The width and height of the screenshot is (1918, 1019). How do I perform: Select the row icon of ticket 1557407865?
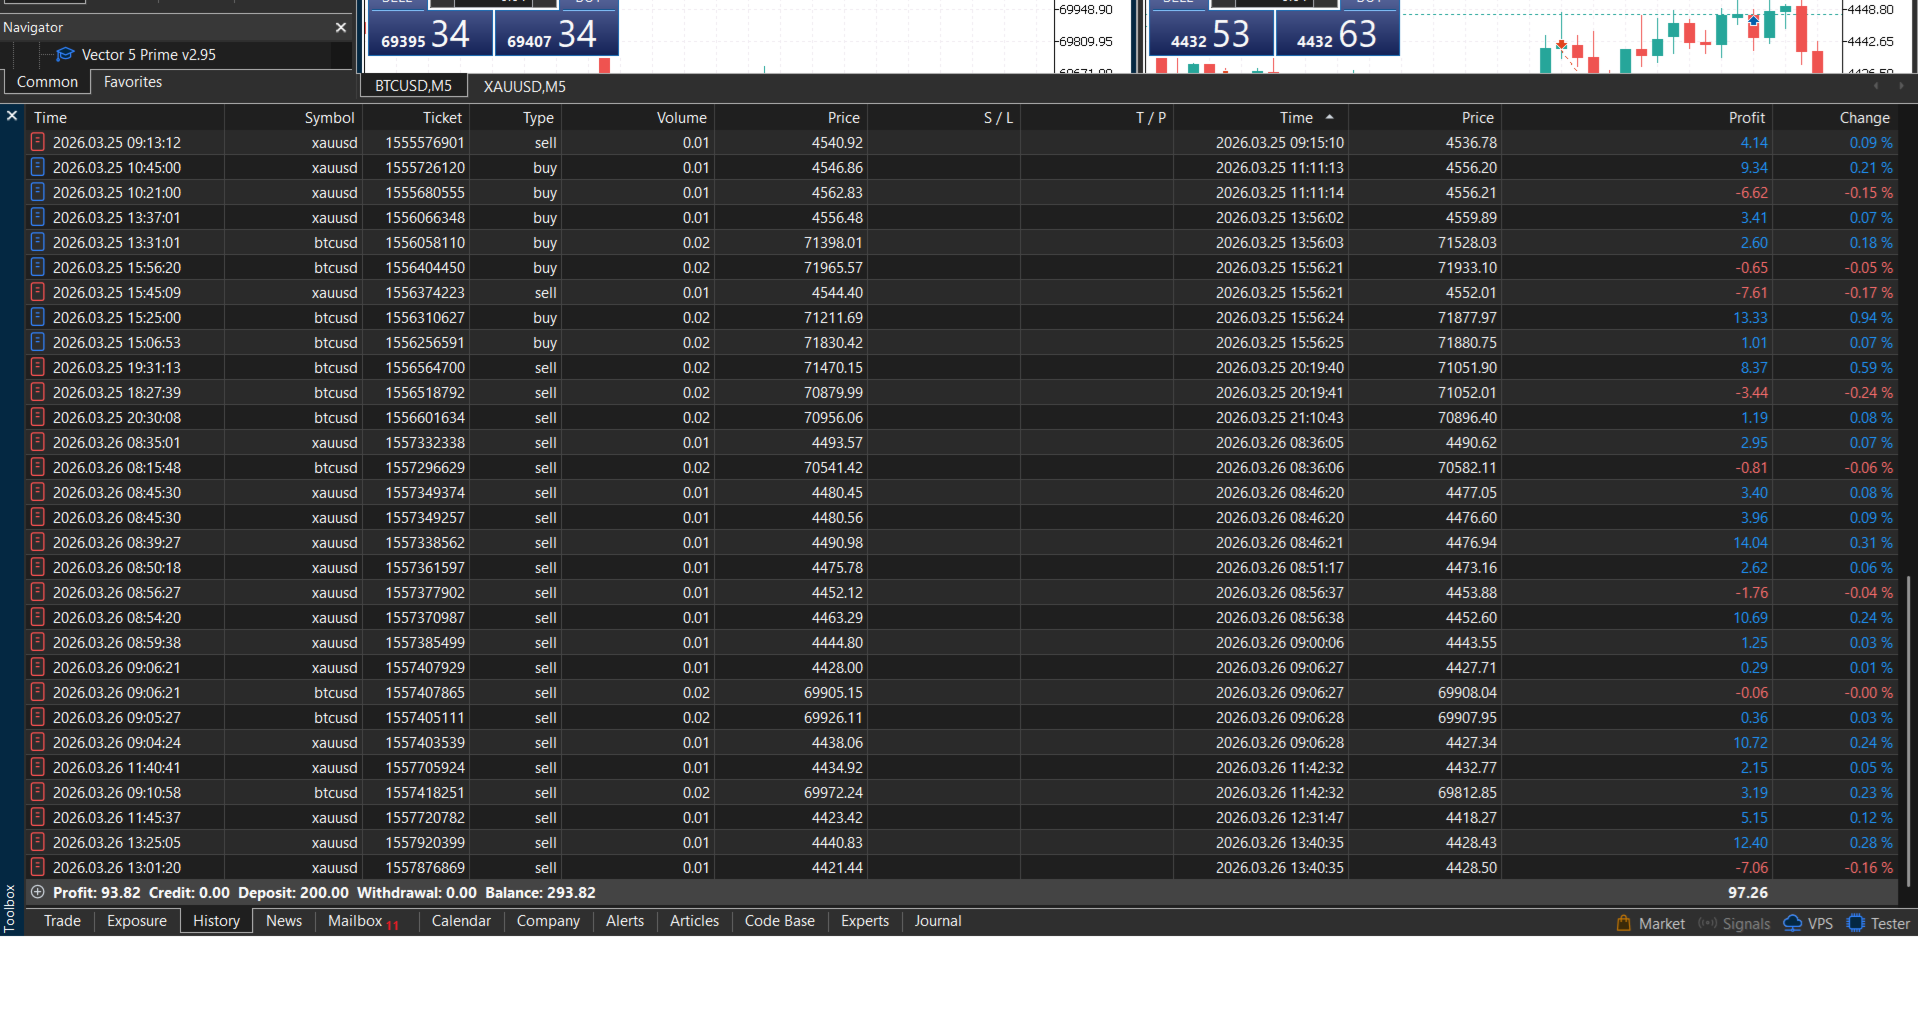coord(38,692)
